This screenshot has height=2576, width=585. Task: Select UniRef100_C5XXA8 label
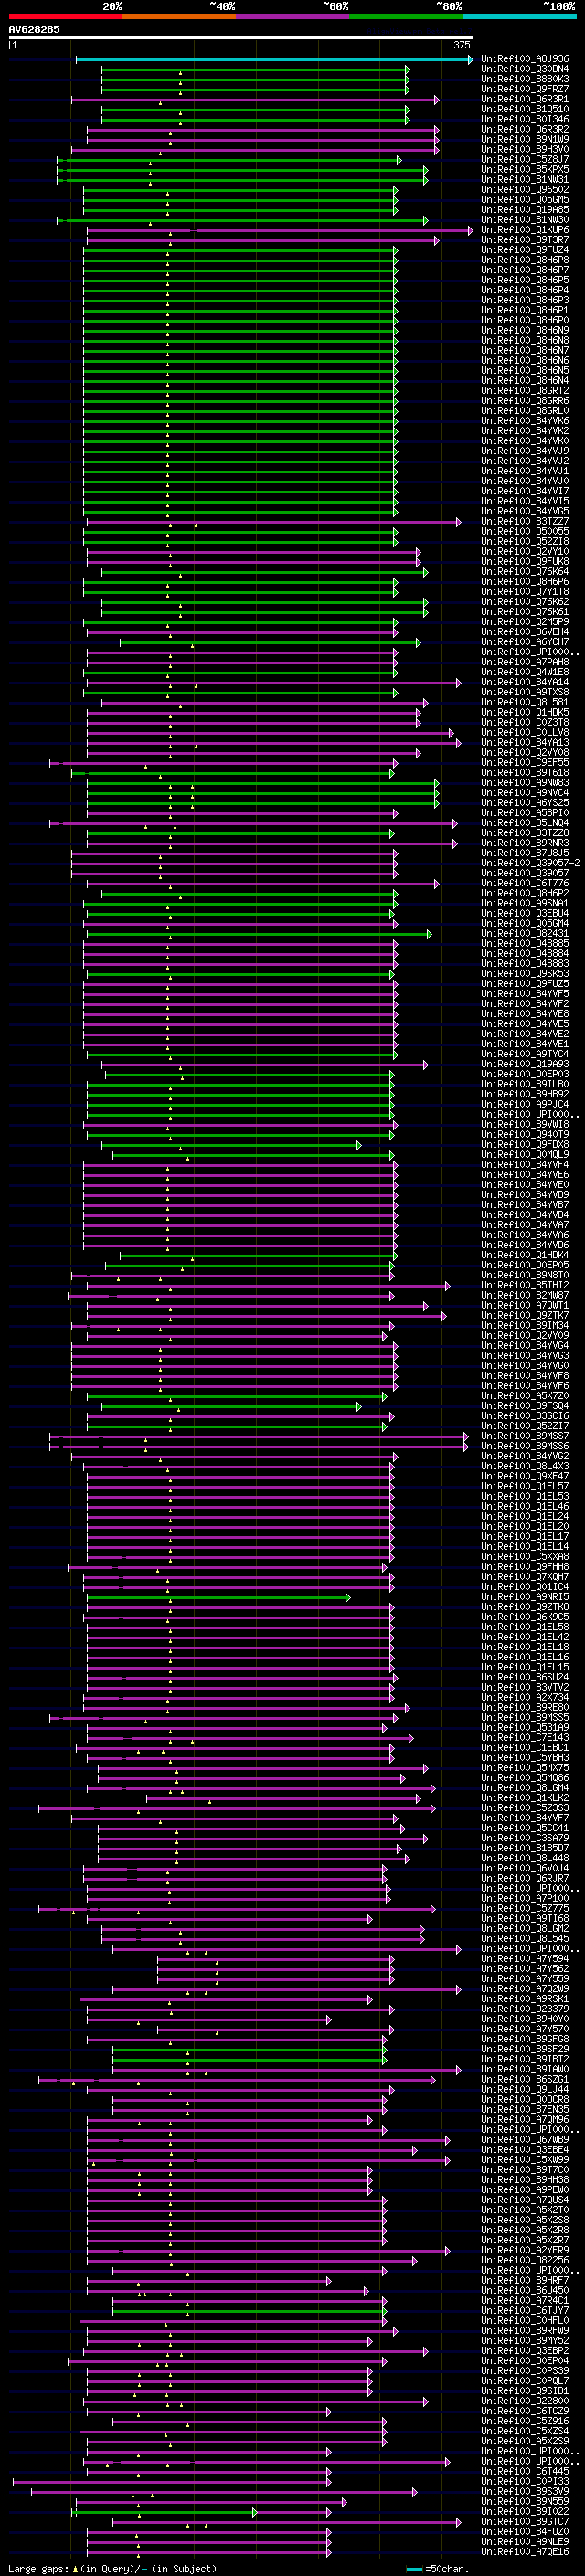[x=525, y=1557]
